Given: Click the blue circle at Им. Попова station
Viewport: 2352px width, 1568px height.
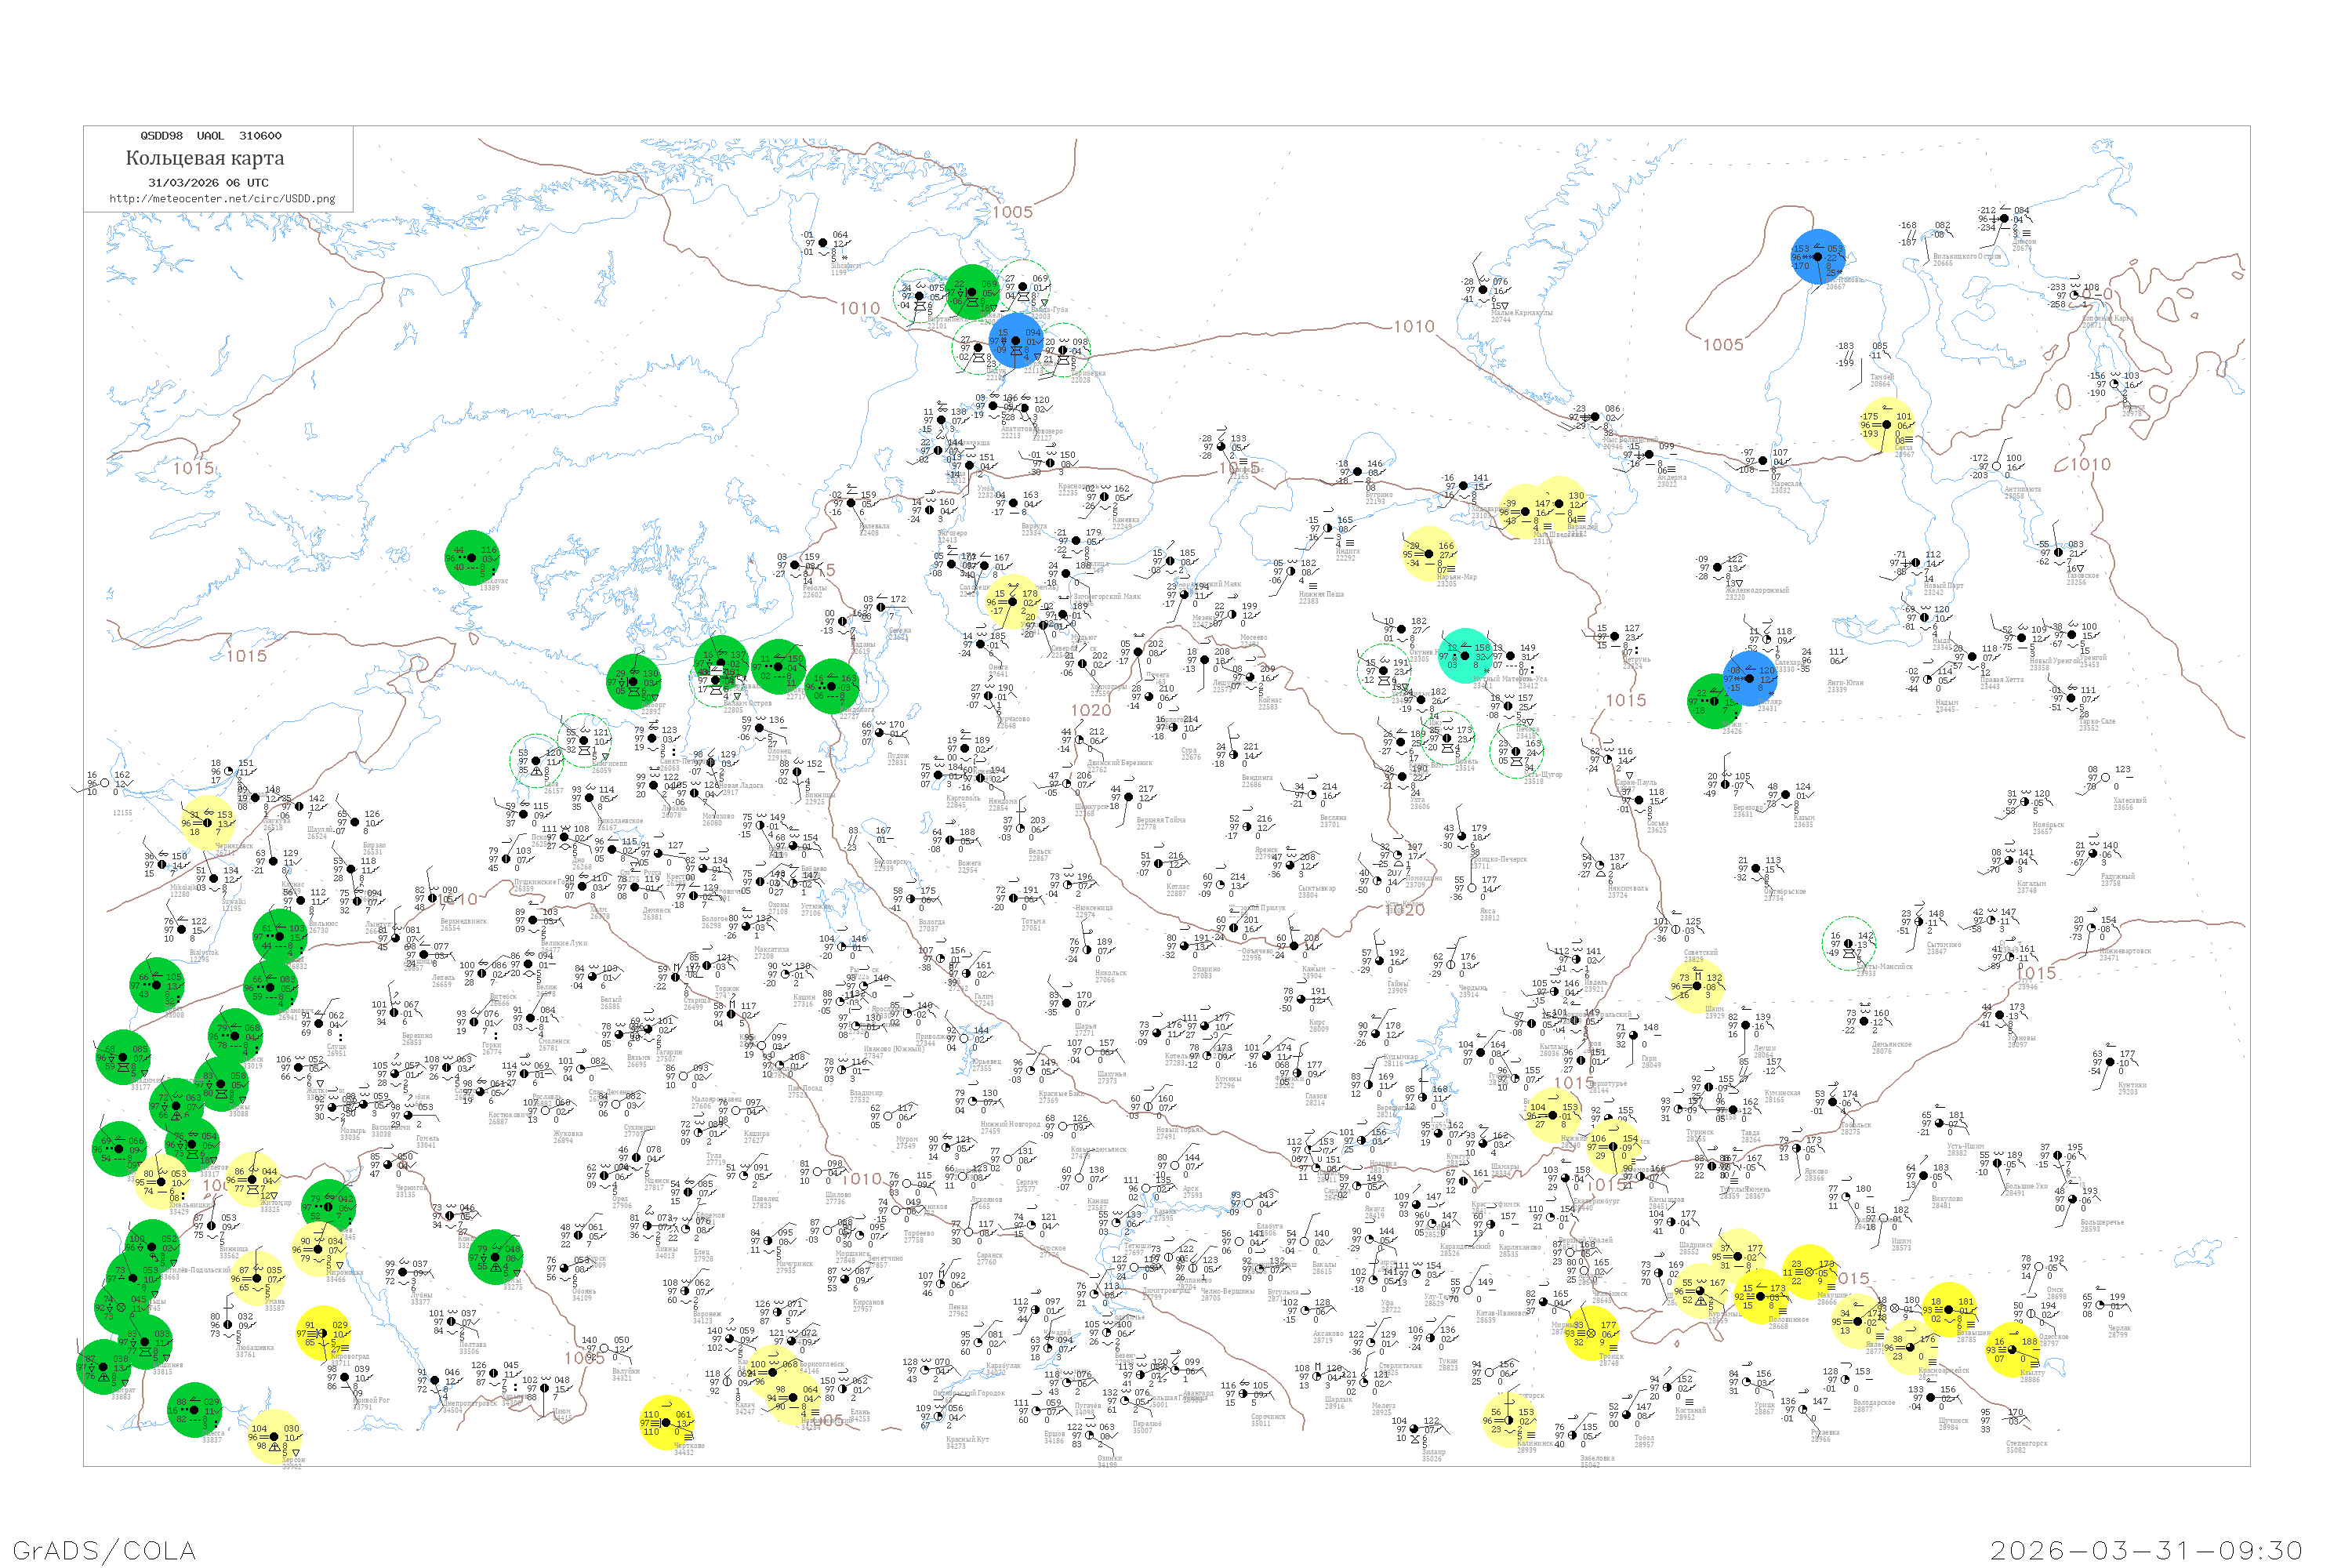Looking at the screenshot, I should pos(1818,258).
